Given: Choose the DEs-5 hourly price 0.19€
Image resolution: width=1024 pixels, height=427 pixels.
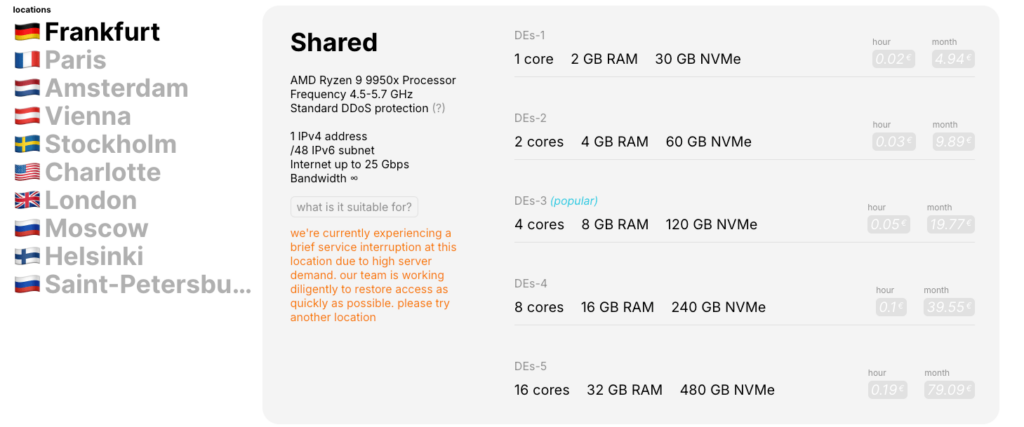Looking at the screenshot, I should [885, 390].
